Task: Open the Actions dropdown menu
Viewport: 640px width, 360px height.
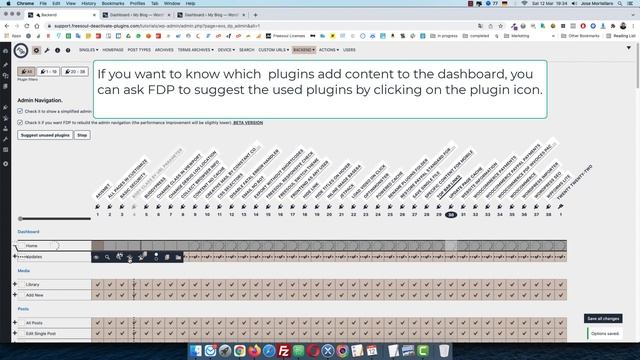Action: pos(329,50)
